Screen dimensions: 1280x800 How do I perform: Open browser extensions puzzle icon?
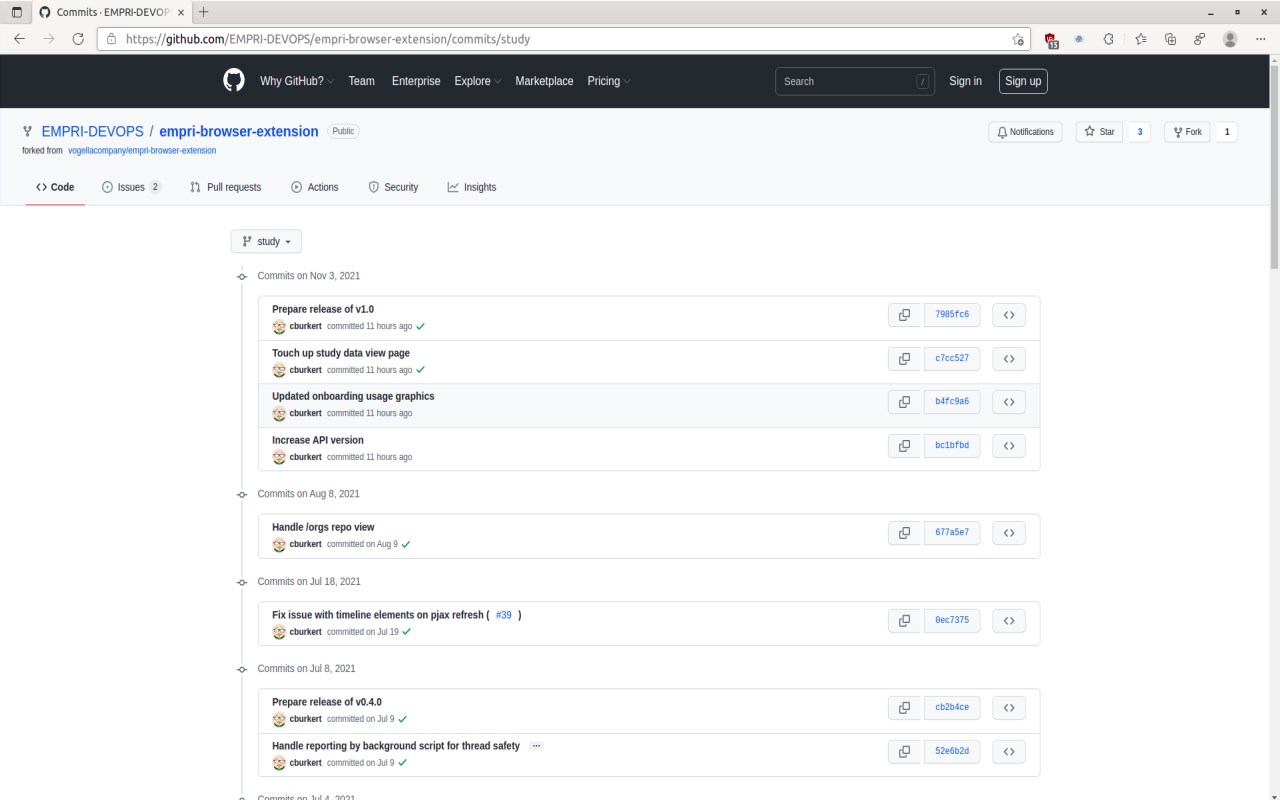click(1108, 39)
